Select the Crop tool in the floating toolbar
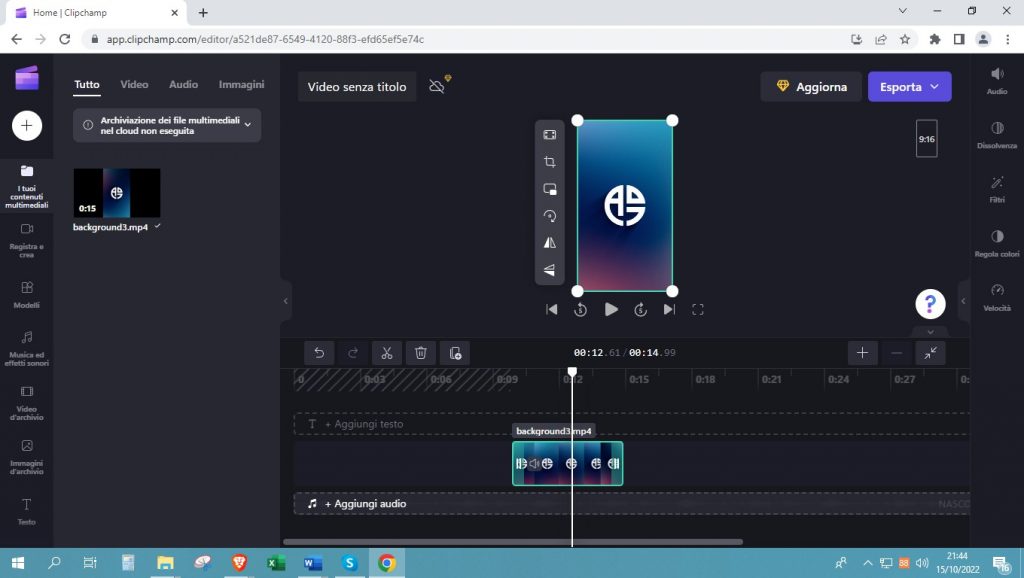This screenshot has height=578, width=1024. coord(549,162)
